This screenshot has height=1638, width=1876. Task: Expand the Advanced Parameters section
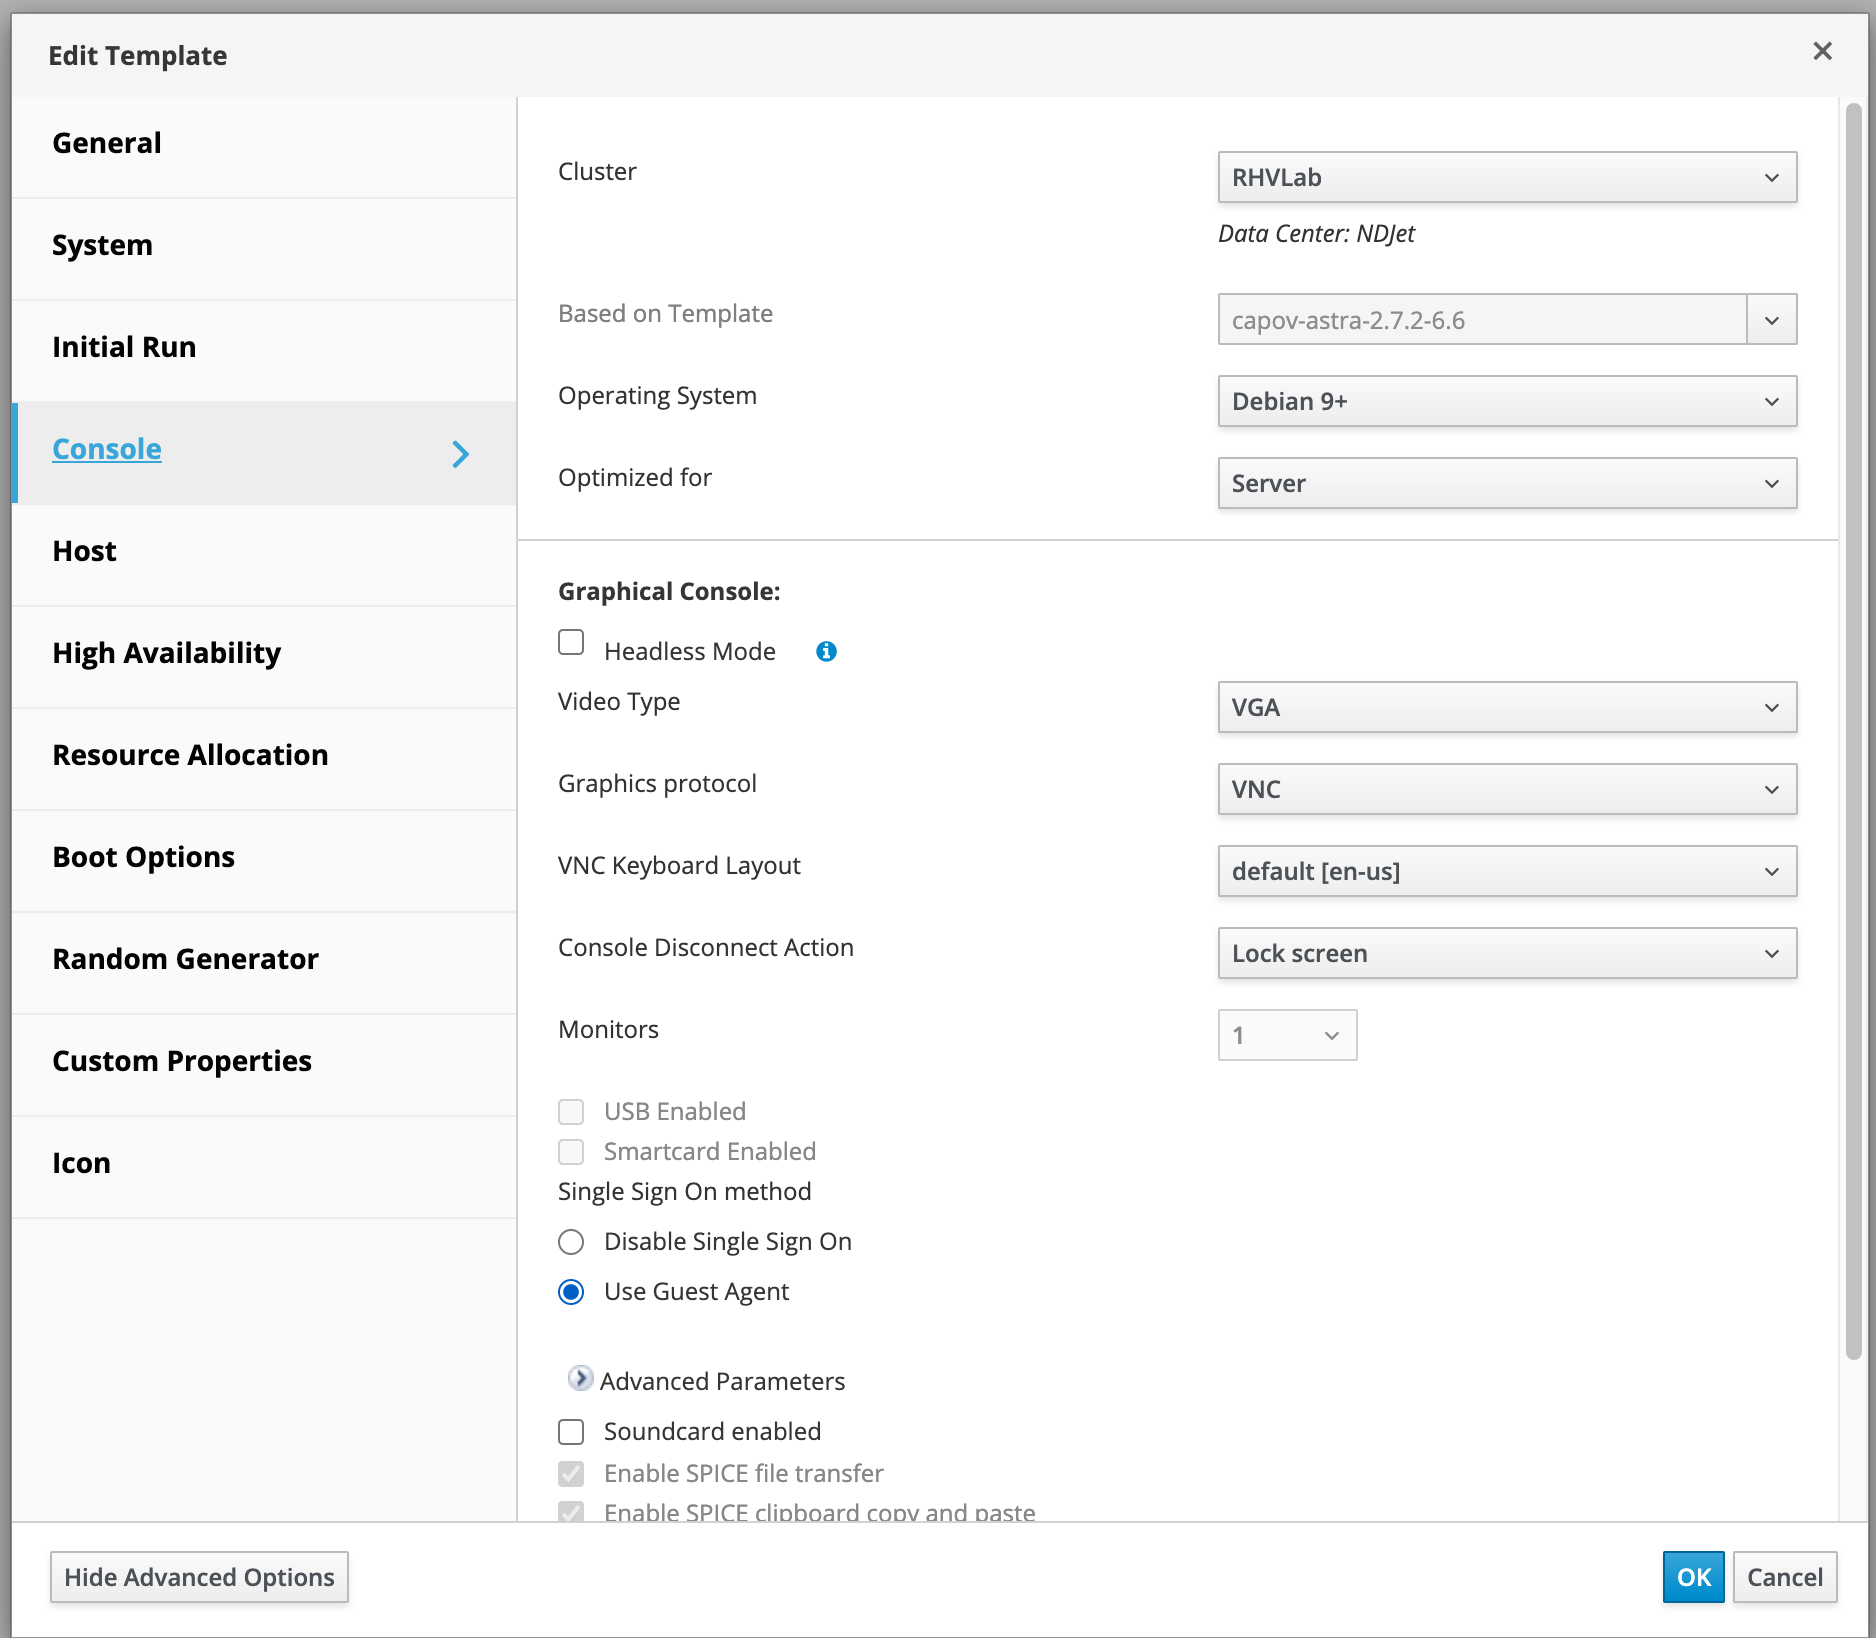coord(580,1379)
